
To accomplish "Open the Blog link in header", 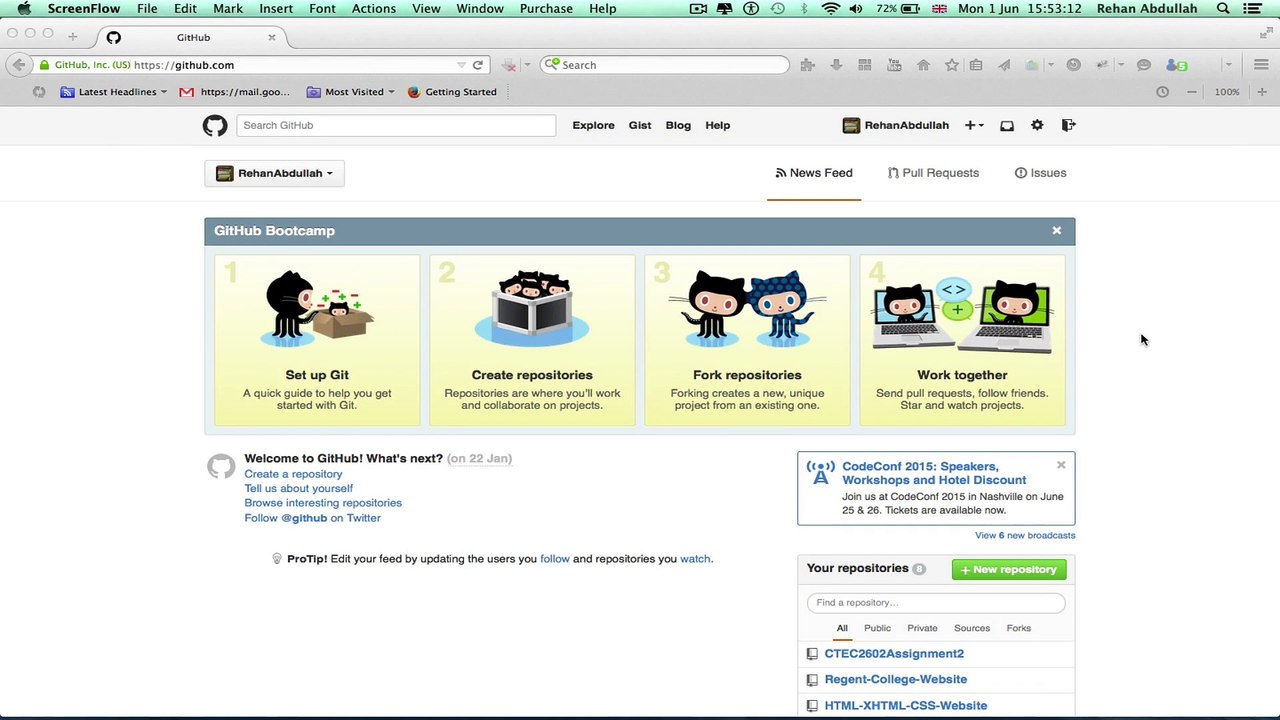I will [x=678, y=125].
